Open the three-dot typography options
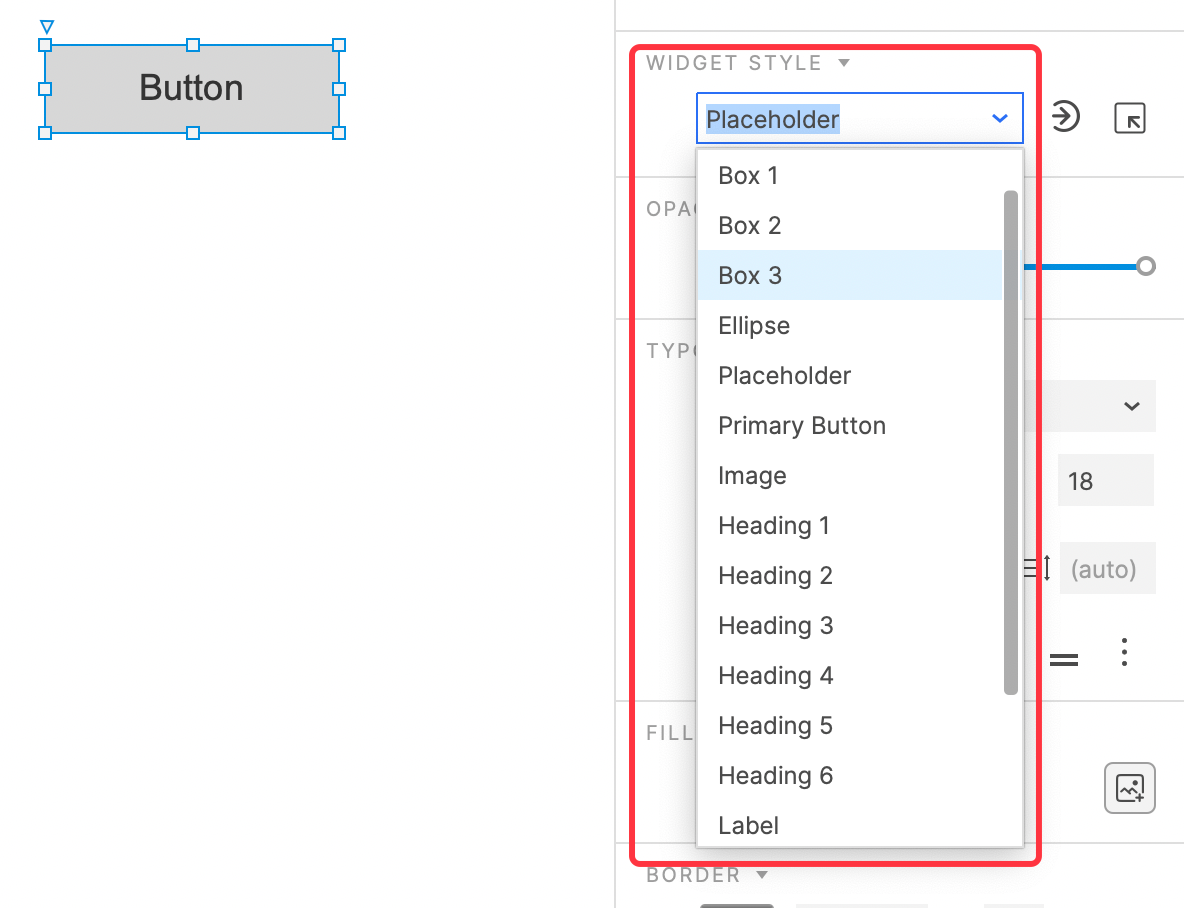The image size is (1184, 908). coord(1124,652)
